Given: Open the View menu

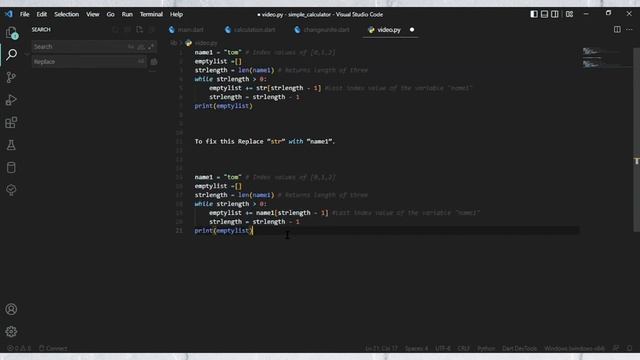Looking at the screenshot, I should [93, 14].
